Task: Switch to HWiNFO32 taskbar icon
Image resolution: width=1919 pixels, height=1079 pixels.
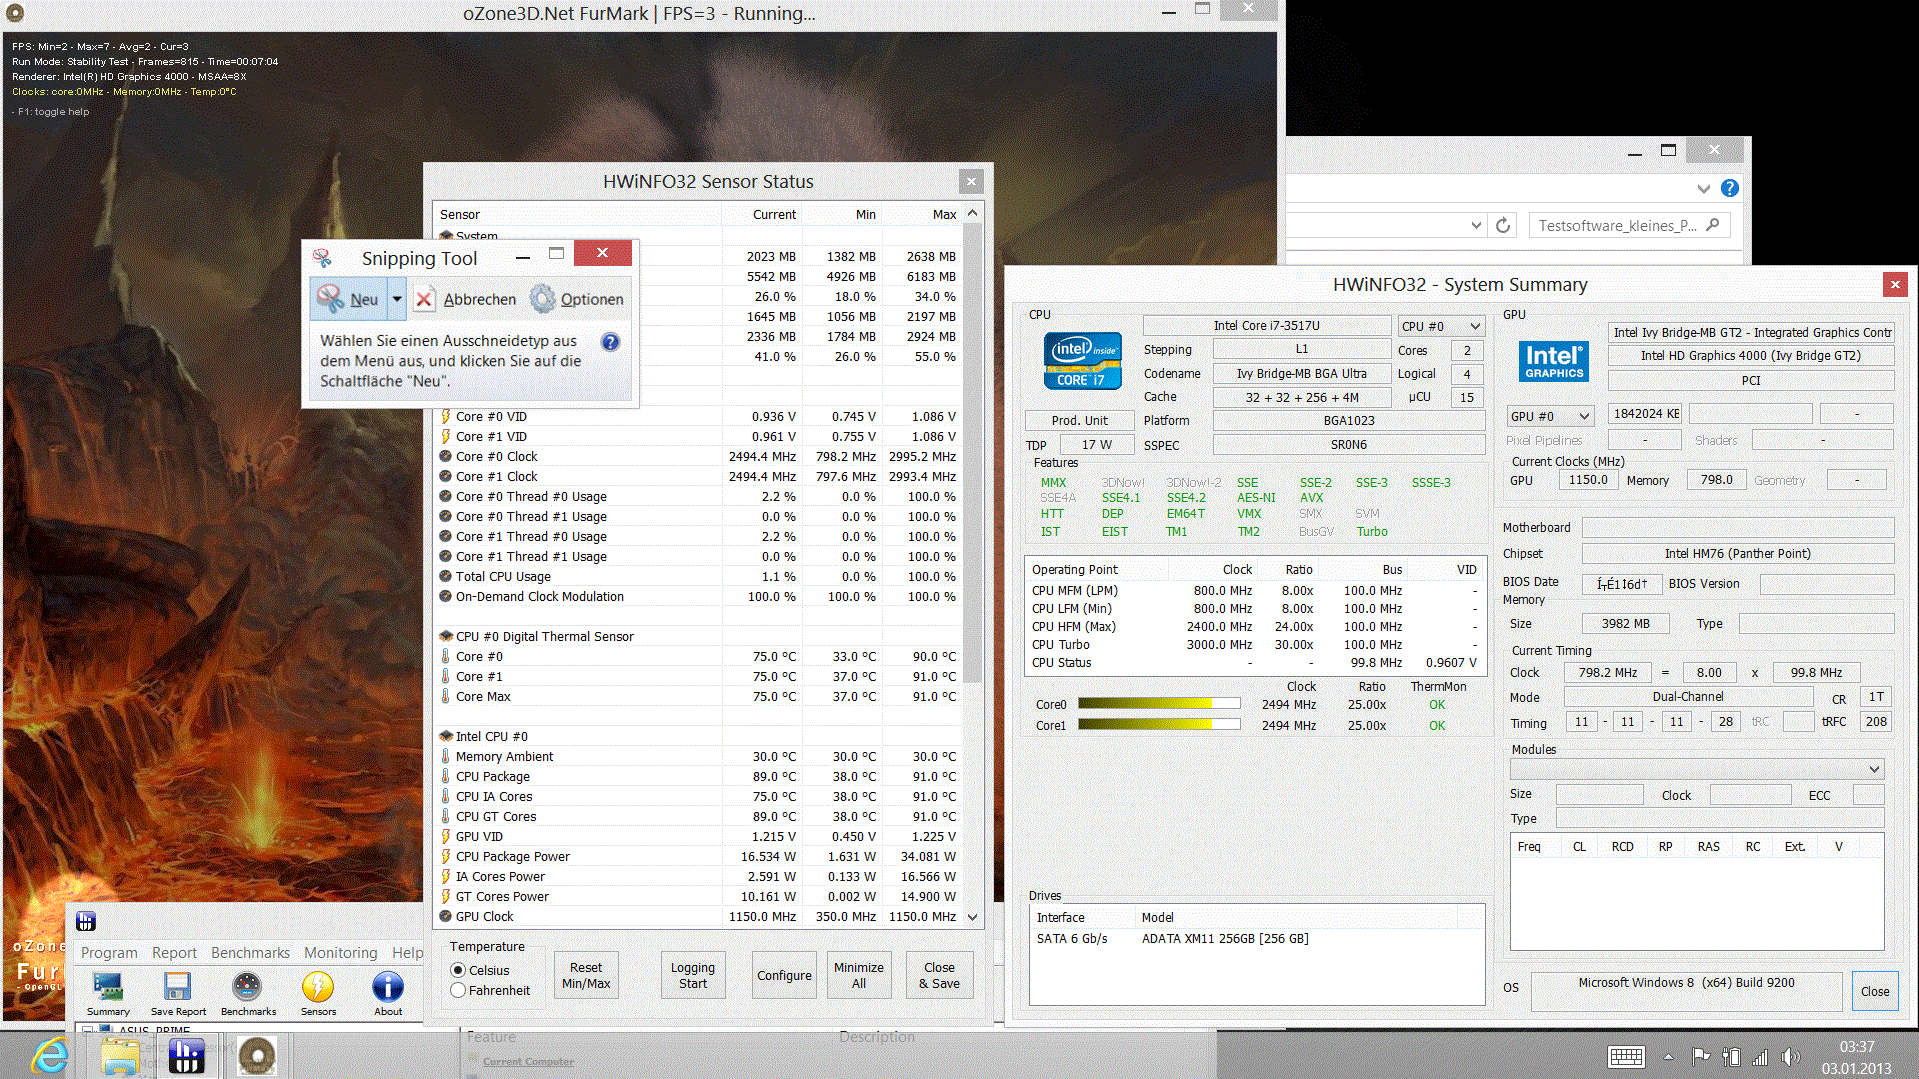Action: click(x=187, y=1056)
